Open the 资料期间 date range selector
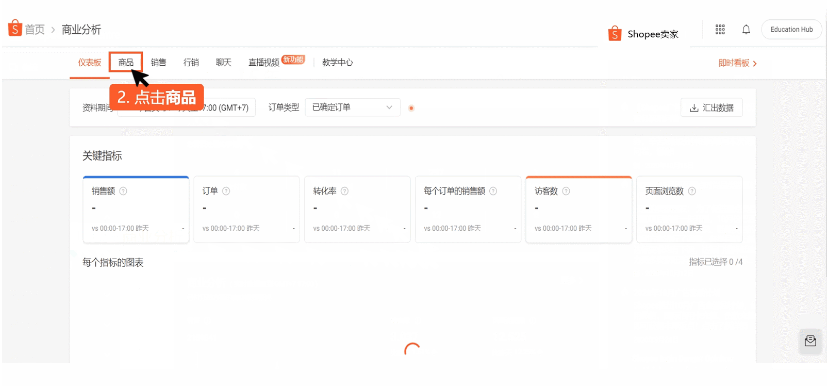Viewport: 839px width, 386px height. coord(187,108)
